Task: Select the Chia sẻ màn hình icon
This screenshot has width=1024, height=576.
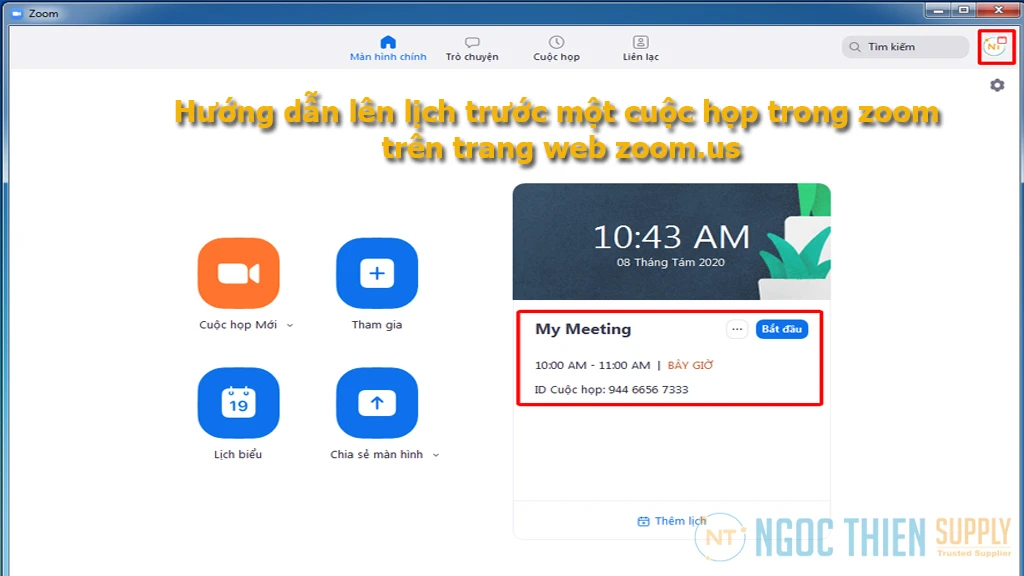Action: coord(376,402)
